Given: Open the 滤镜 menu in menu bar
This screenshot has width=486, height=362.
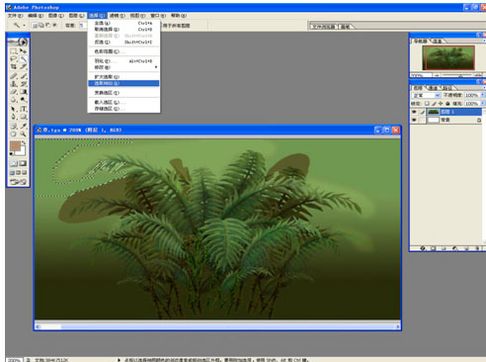Looking at the screenshot, I should 117,16.
